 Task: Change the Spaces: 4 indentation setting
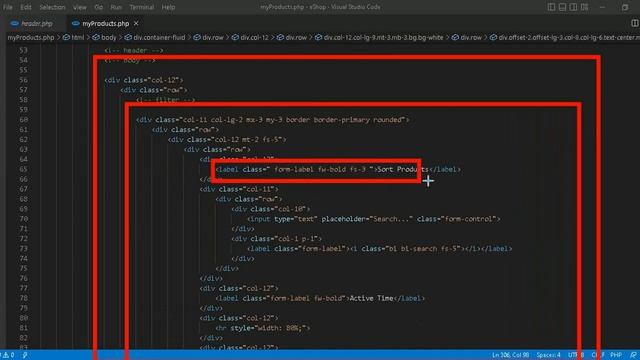pos(549,355)
